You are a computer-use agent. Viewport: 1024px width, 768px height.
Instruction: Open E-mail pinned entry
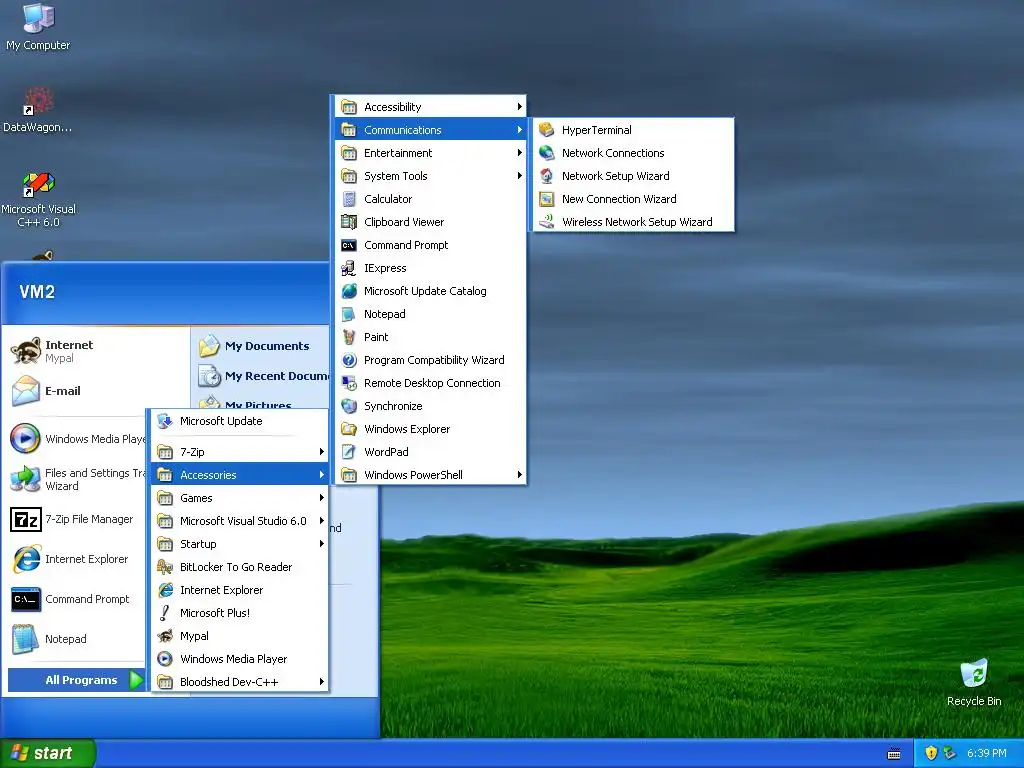pyautogui.click(x=97, y=391)
